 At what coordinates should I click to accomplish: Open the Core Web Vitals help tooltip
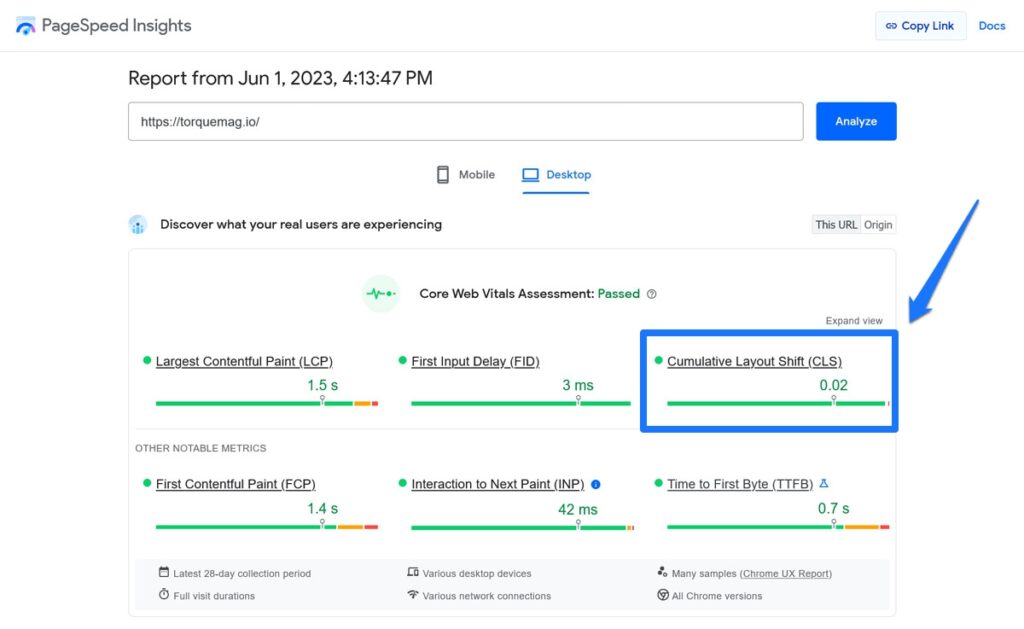click(x=652, y=294)
